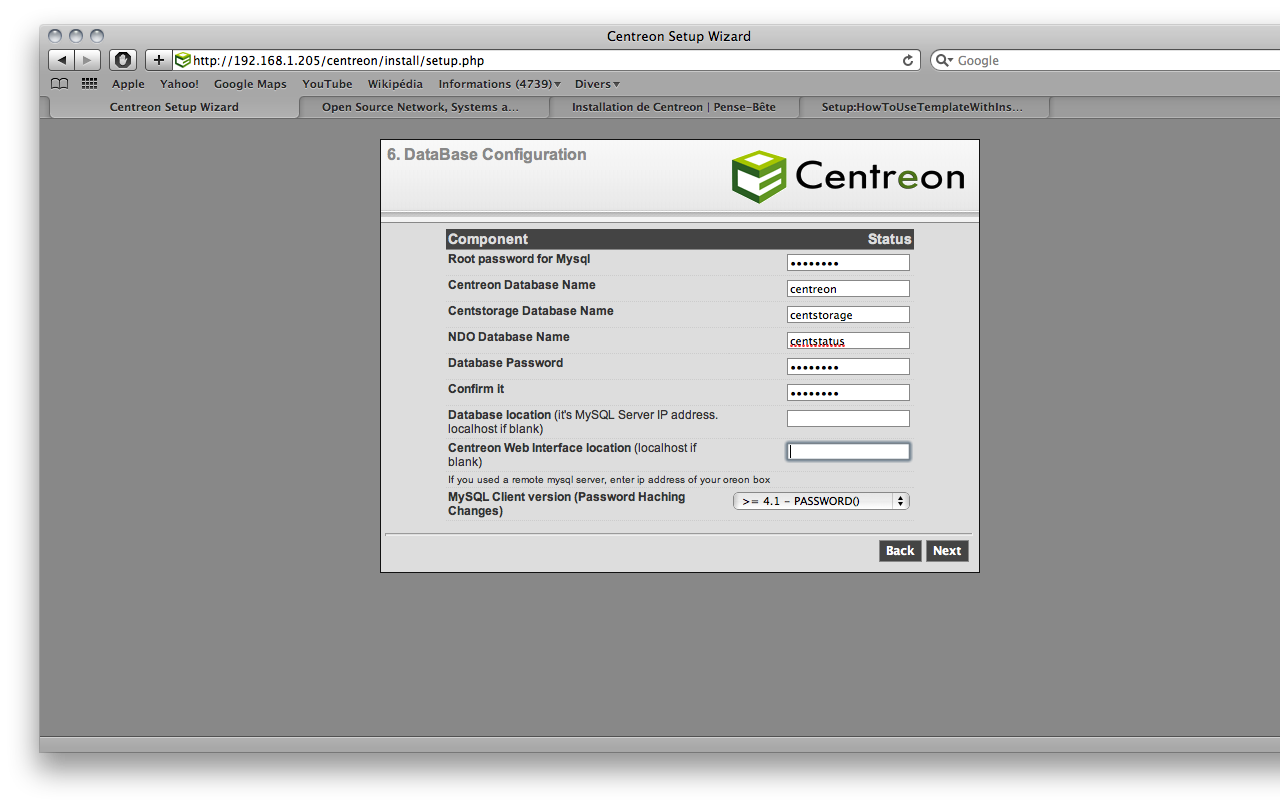Screen dimensions: 1280x800
Task: Focus the Confirm it password field
Action: (x=848, y=393)
